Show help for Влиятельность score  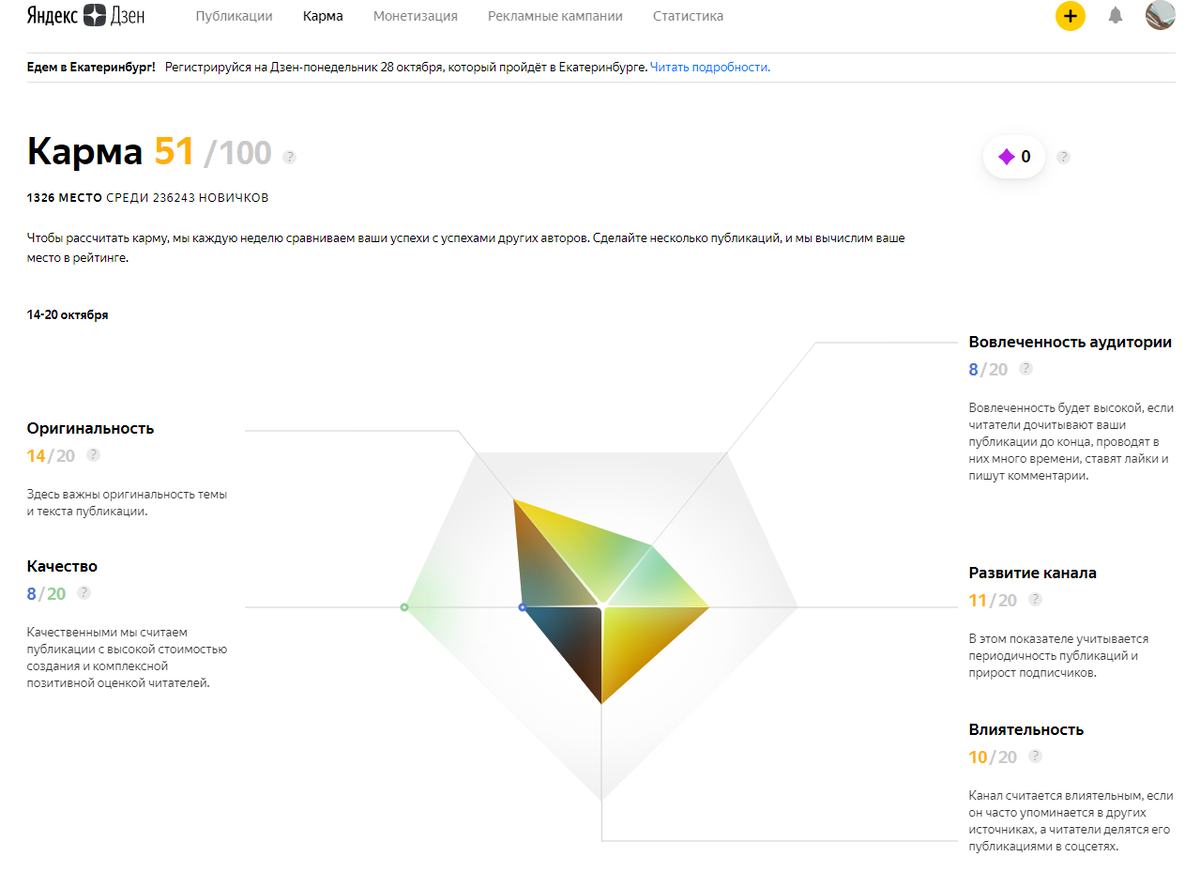(1035, 757)
